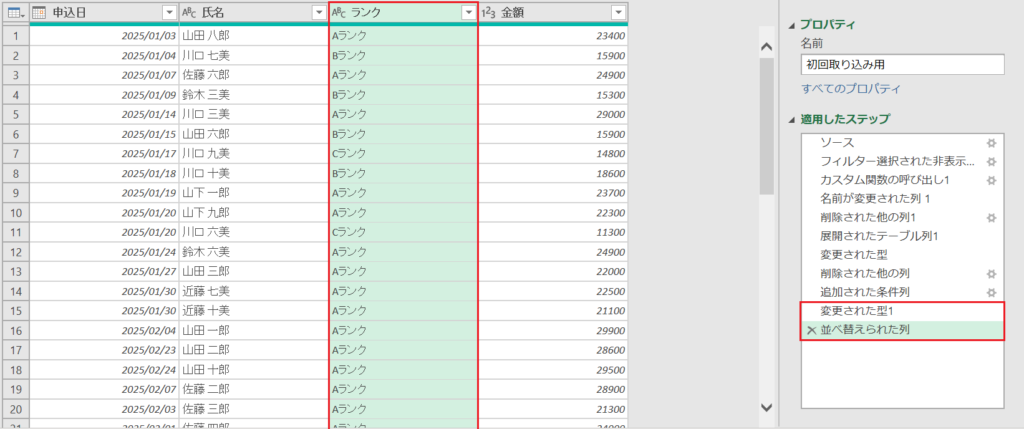
Task: Click the ABC type icon of ランク column
Action: click(339, 13)
